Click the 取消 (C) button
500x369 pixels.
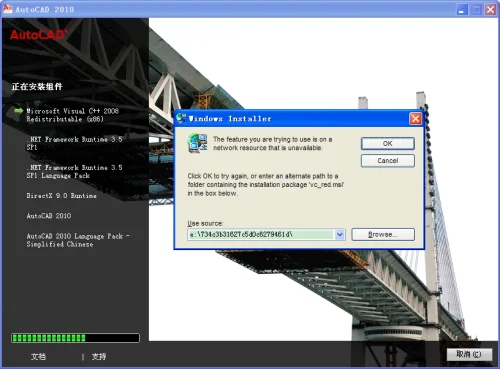(469, 354)
